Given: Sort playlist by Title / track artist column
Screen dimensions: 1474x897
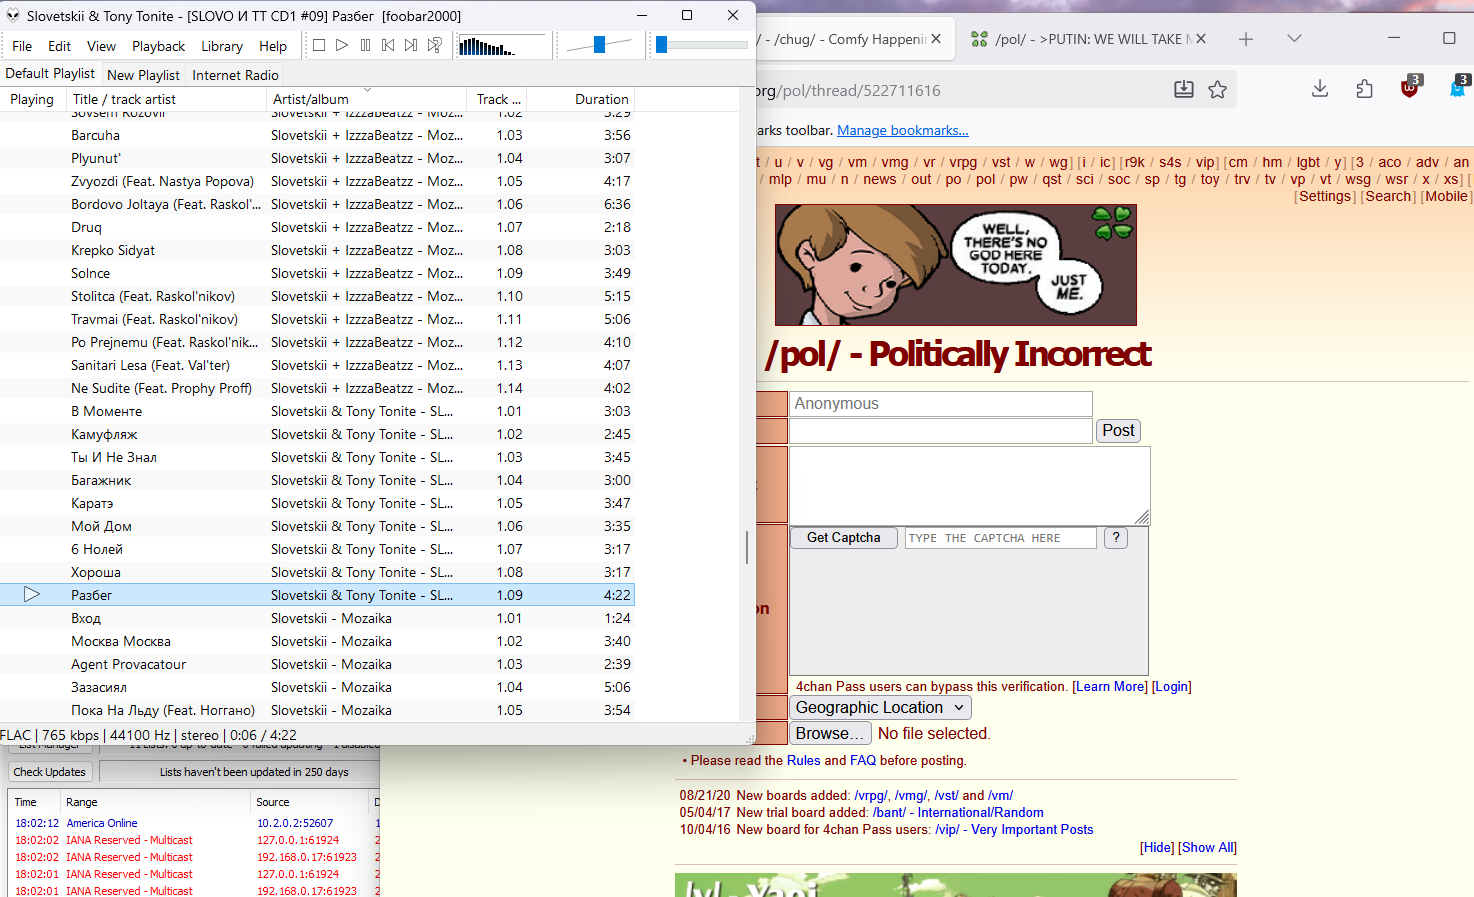Looking at the screenshot, I should (165, 99).
